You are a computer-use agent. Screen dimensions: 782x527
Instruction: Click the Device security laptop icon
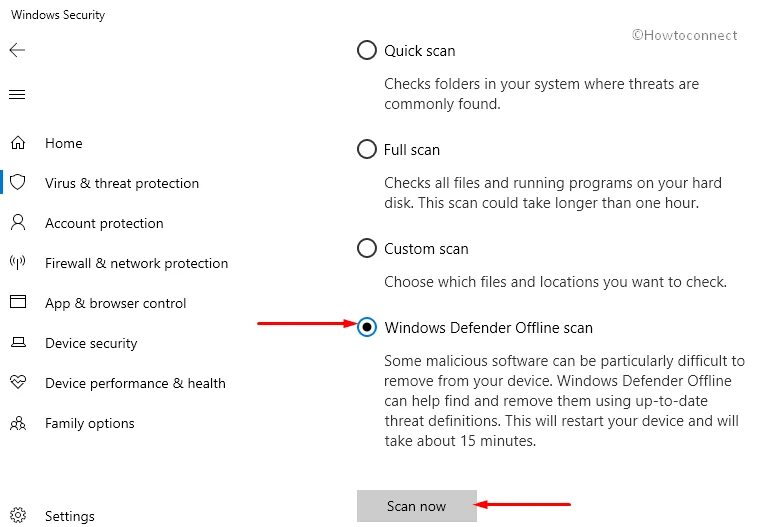pos(18,343)
